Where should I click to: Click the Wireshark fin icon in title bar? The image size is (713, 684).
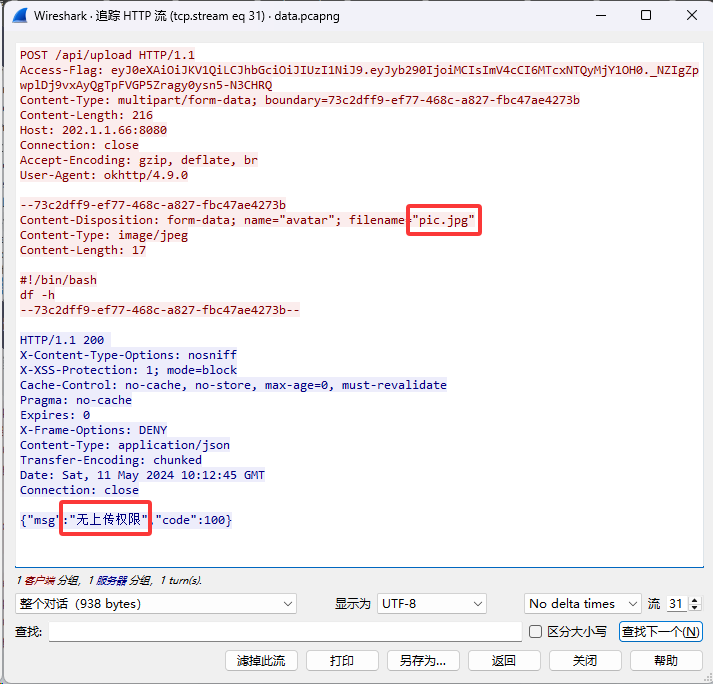click(x=19, y=16)
